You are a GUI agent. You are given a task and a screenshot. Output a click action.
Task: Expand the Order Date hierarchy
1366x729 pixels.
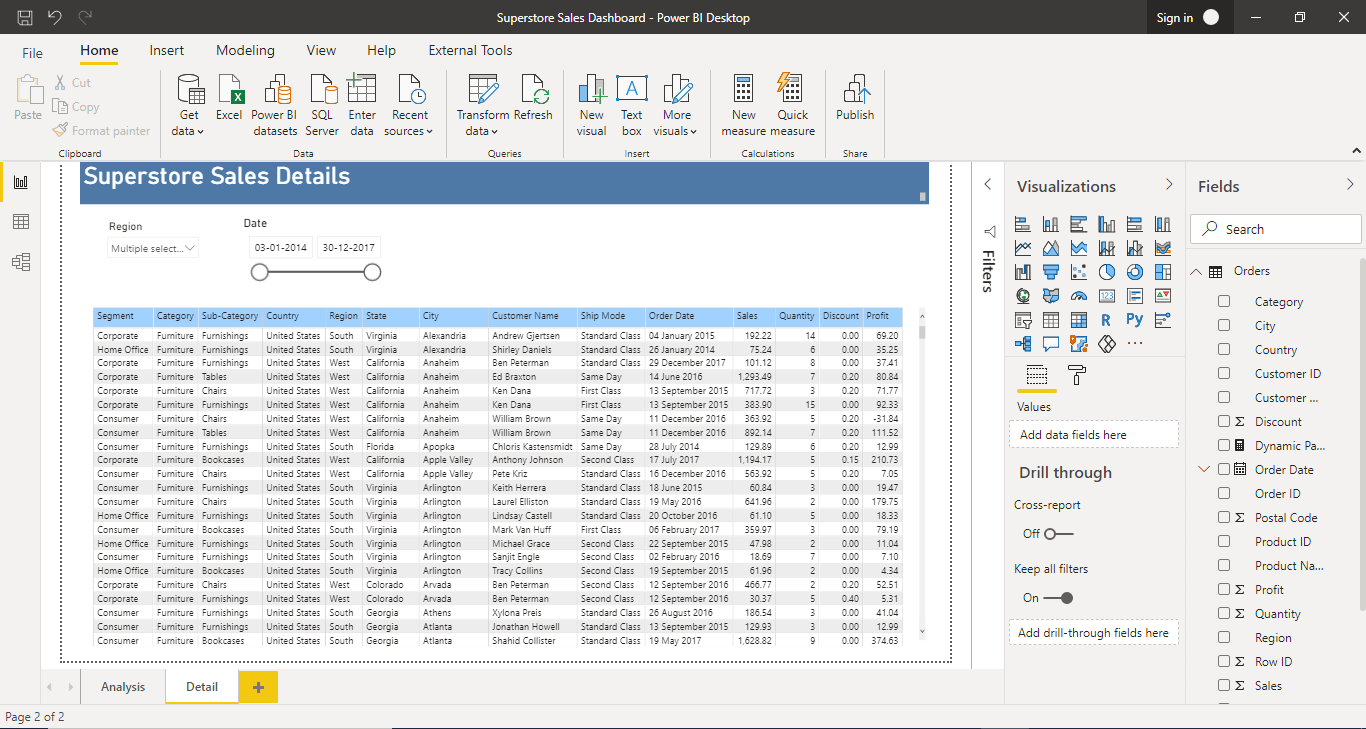click(x=1203, y=470)
